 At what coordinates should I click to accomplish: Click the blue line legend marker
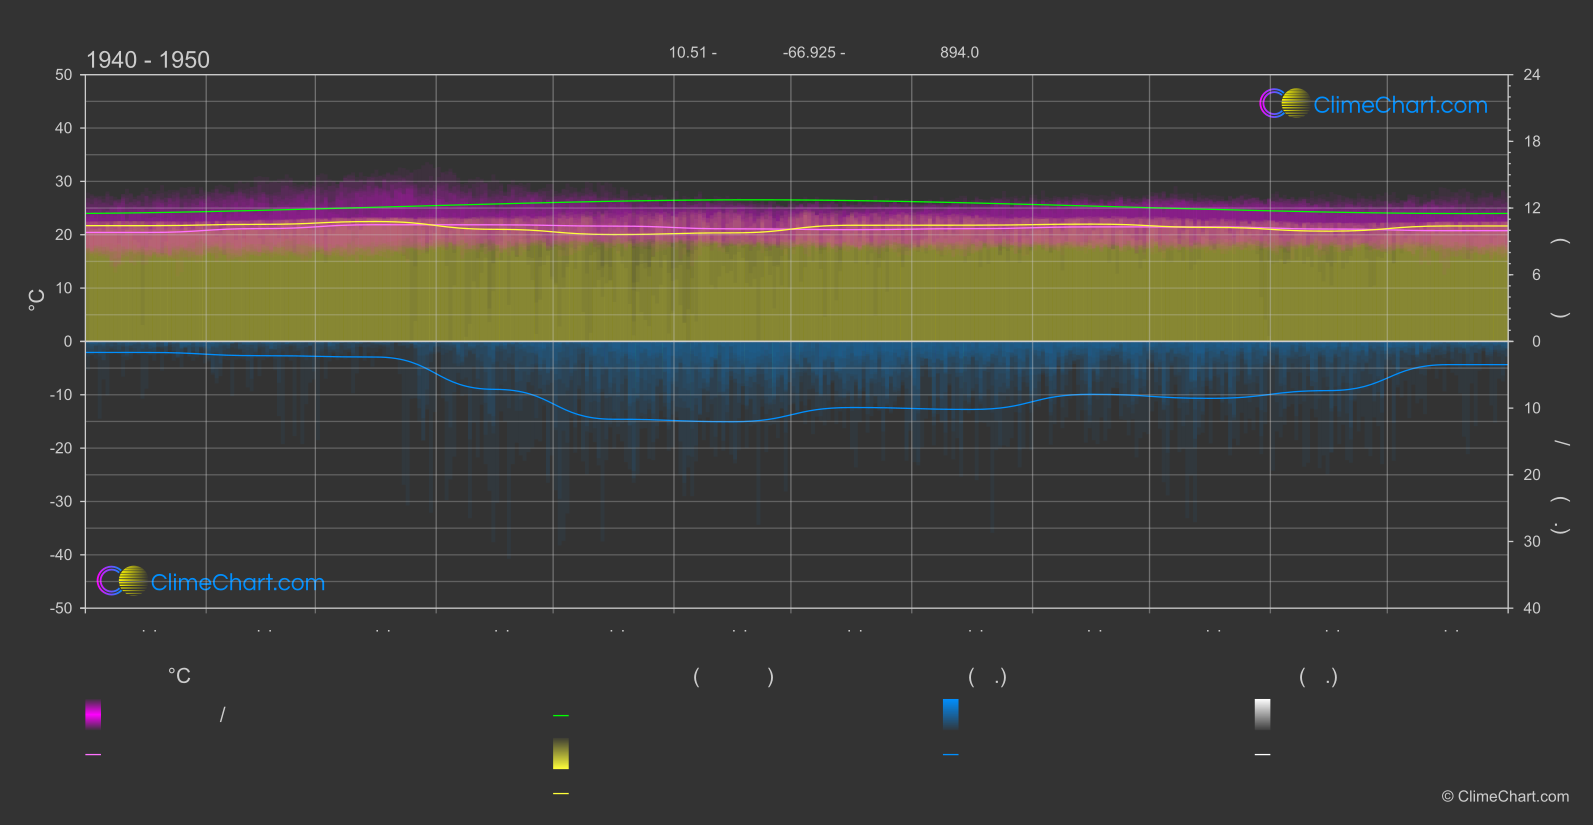pos(951,755)
